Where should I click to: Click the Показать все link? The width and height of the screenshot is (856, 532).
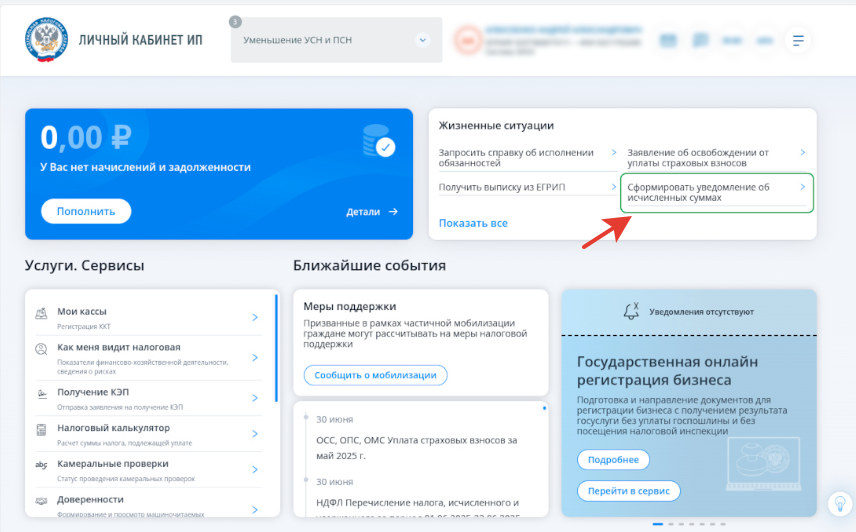pos(473,223)
